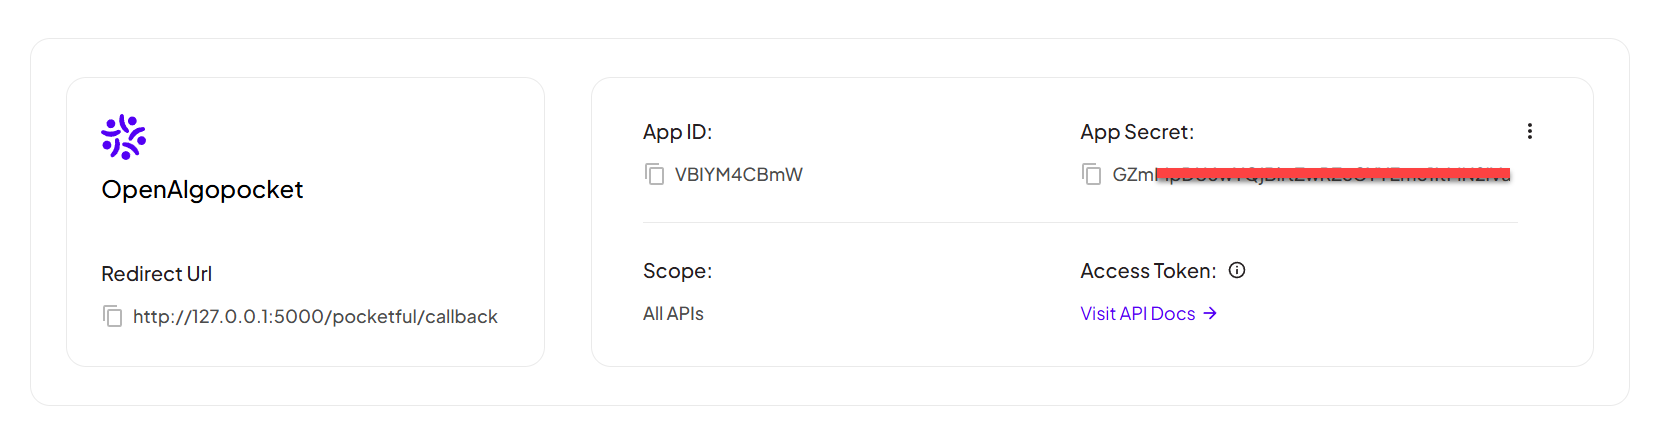Click the redirect URL http://127.0.0.1:5000/pocketful/callback

(315, 317)
